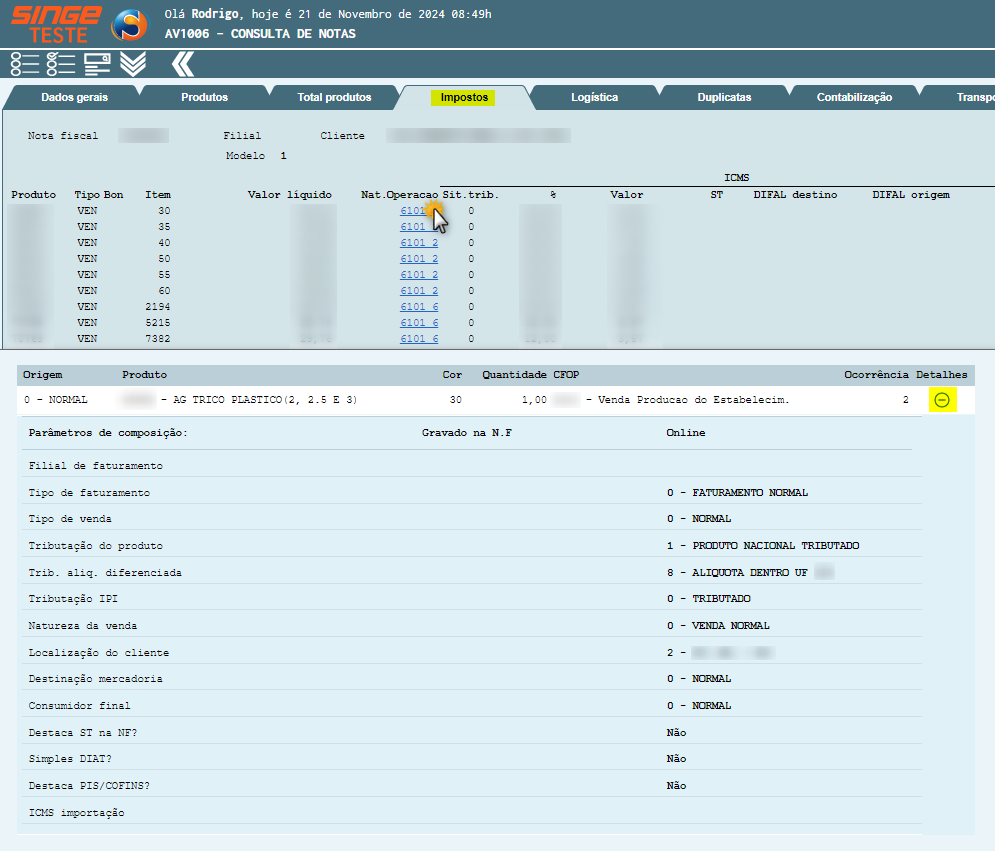Viewport: 995px width, 851px height.
Task: Open the Produtos tab
Action: point(204,97)
